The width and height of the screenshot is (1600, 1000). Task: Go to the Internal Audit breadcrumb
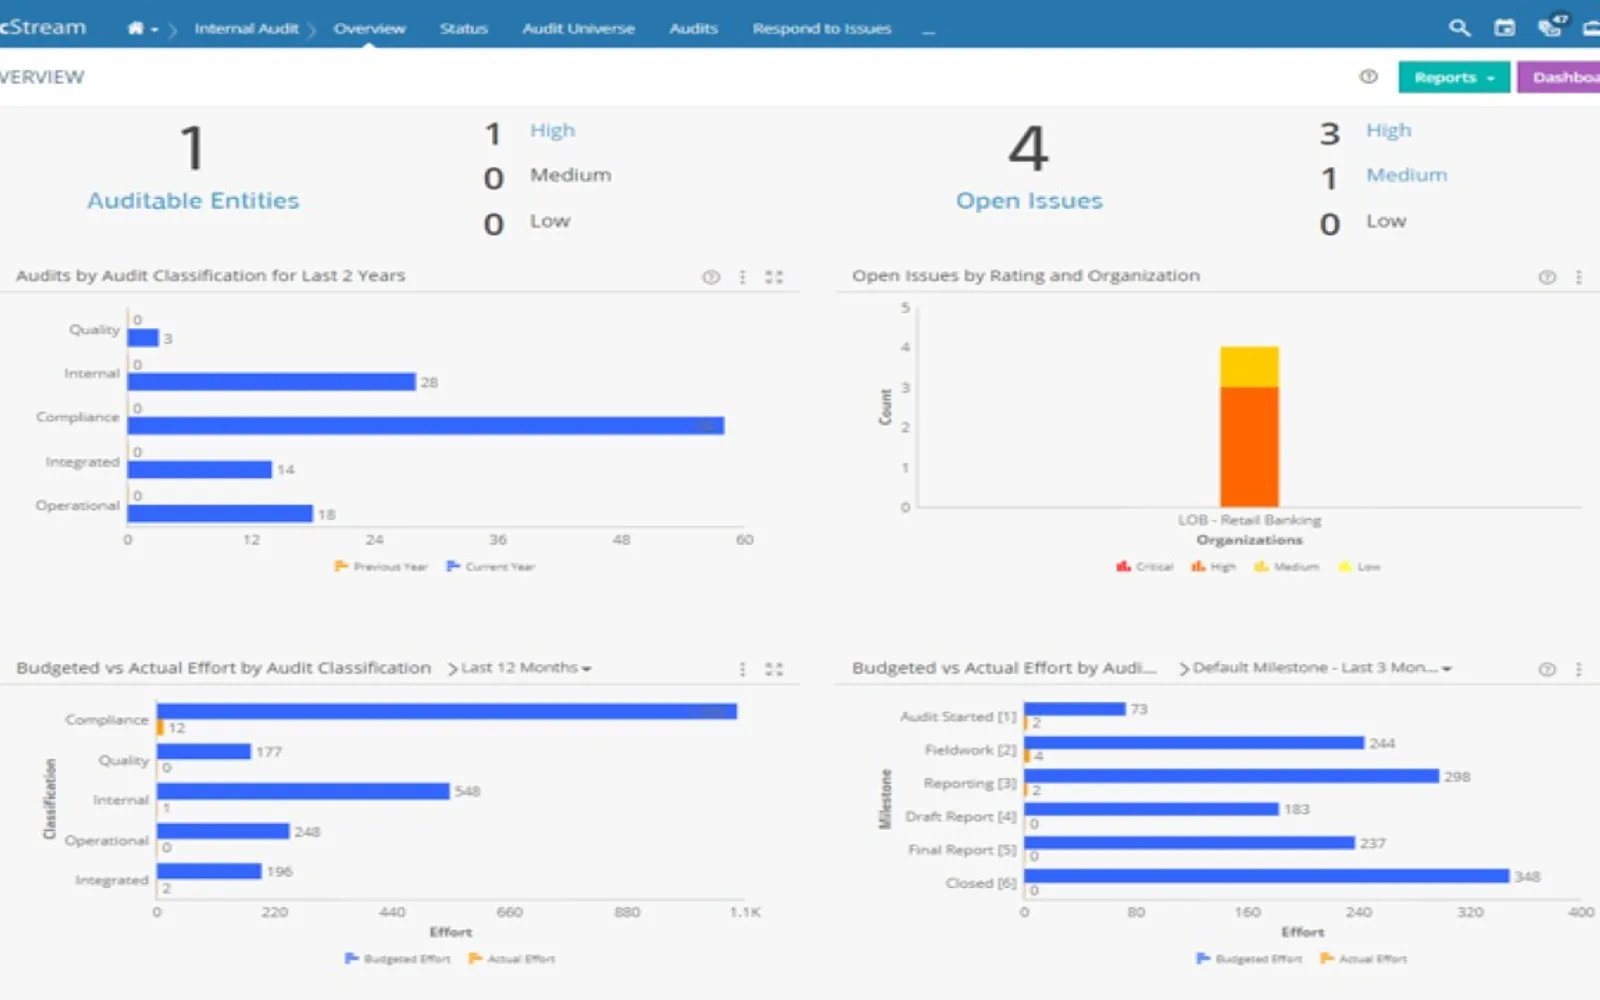246,29
